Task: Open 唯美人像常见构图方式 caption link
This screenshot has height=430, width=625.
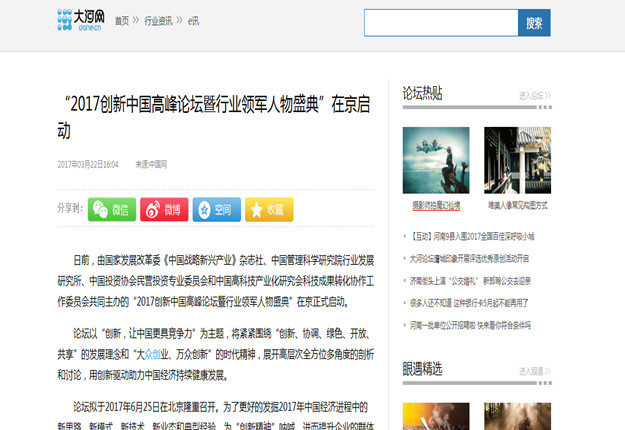Action: pos(518,206)
